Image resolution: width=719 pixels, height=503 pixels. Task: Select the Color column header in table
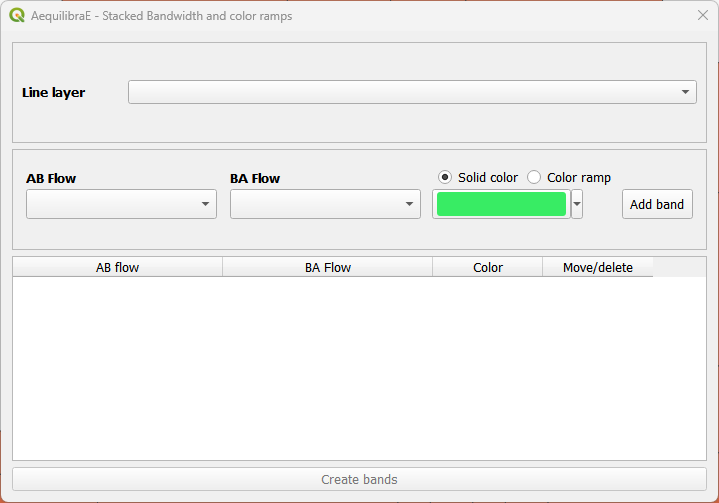[487, 267]
